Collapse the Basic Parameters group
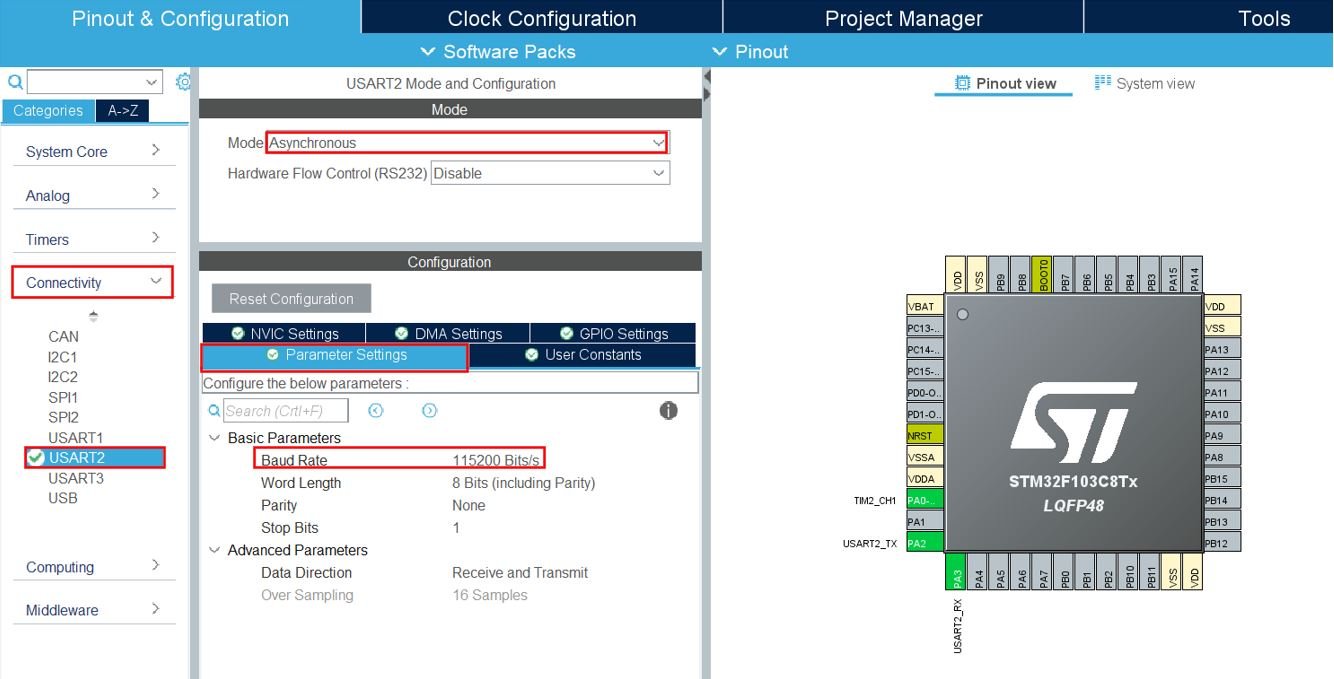1334x679 pixels. [214, 438]
